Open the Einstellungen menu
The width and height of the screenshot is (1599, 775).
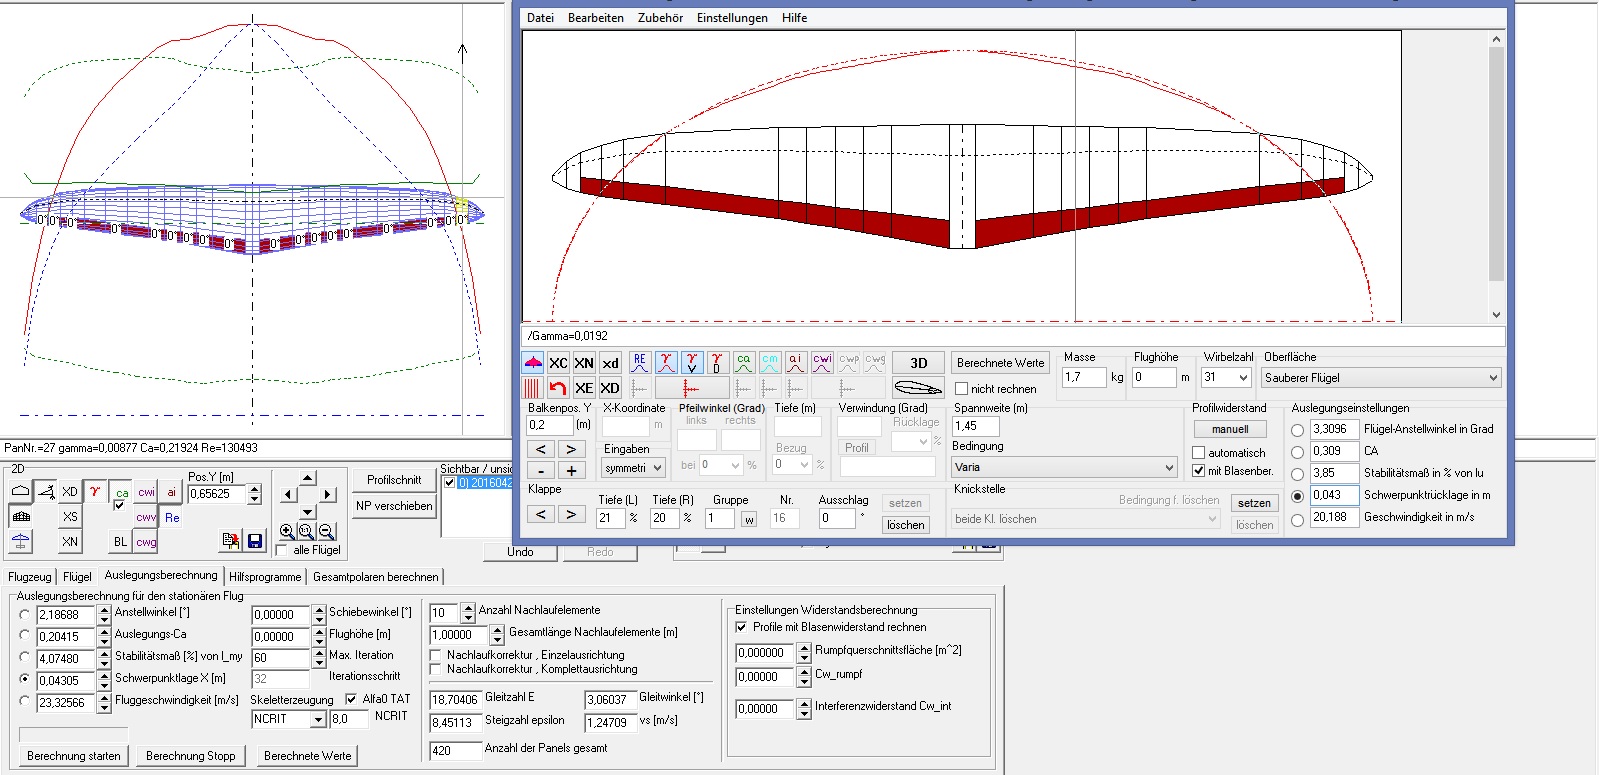732,18
